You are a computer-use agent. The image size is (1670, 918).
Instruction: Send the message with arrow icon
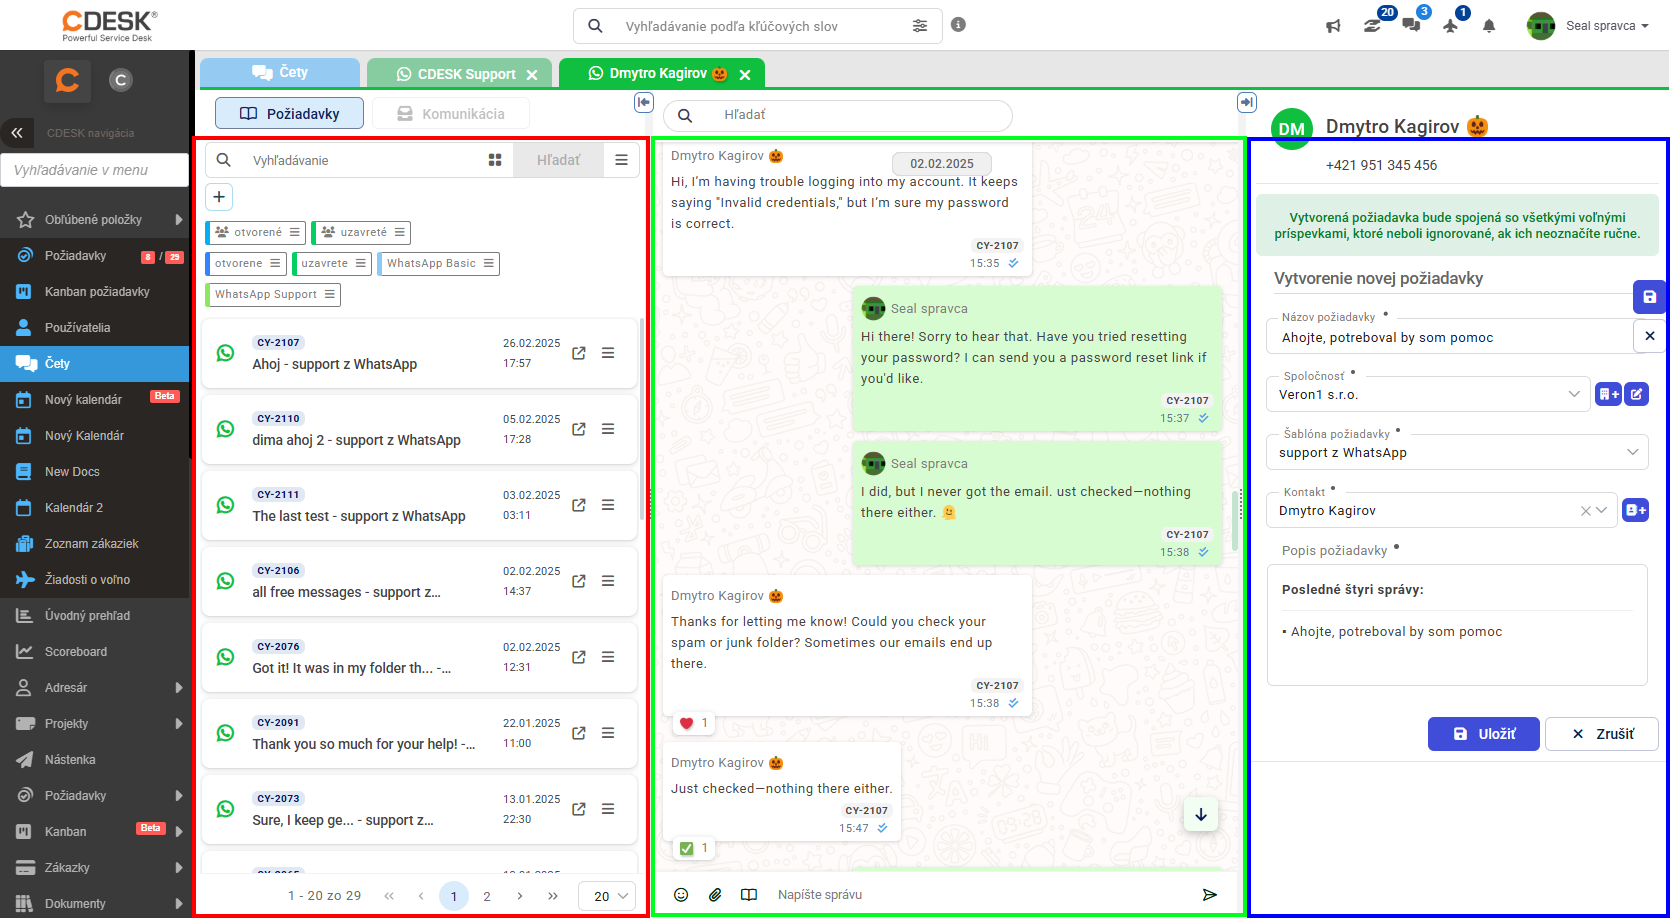click(x=1210, y=894)
